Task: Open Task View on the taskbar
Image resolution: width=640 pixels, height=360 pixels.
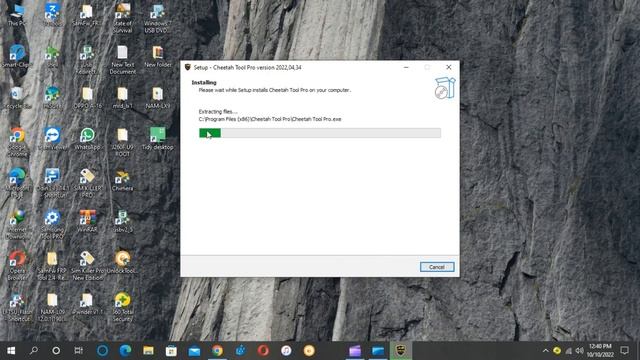Action: click(78, 351)
